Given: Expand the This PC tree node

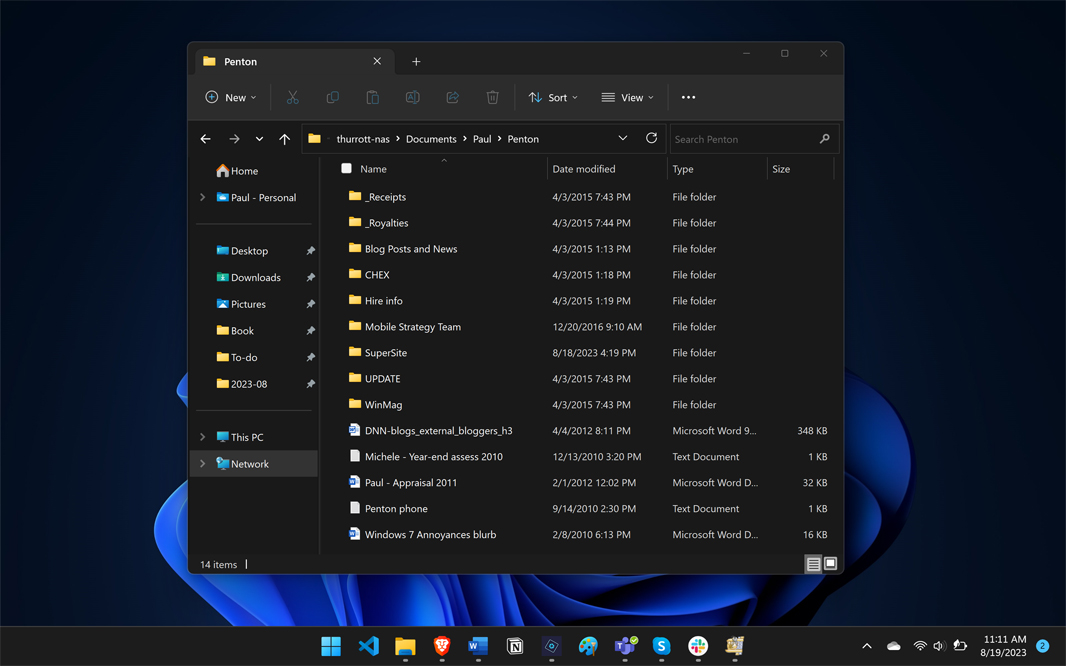Looking at the screenshot, I should 203,437.
